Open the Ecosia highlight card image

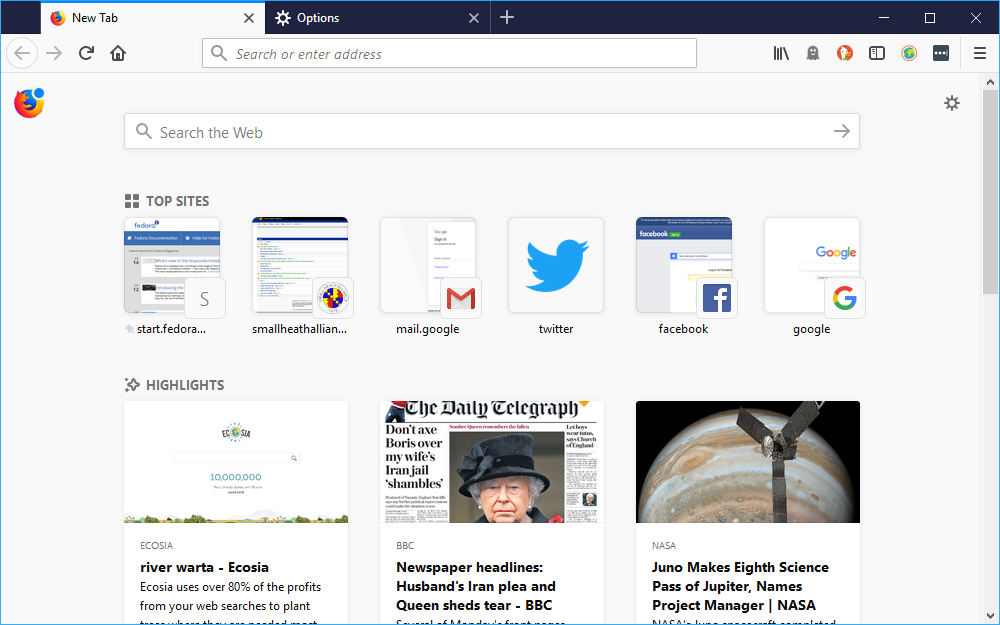[236, 462]
